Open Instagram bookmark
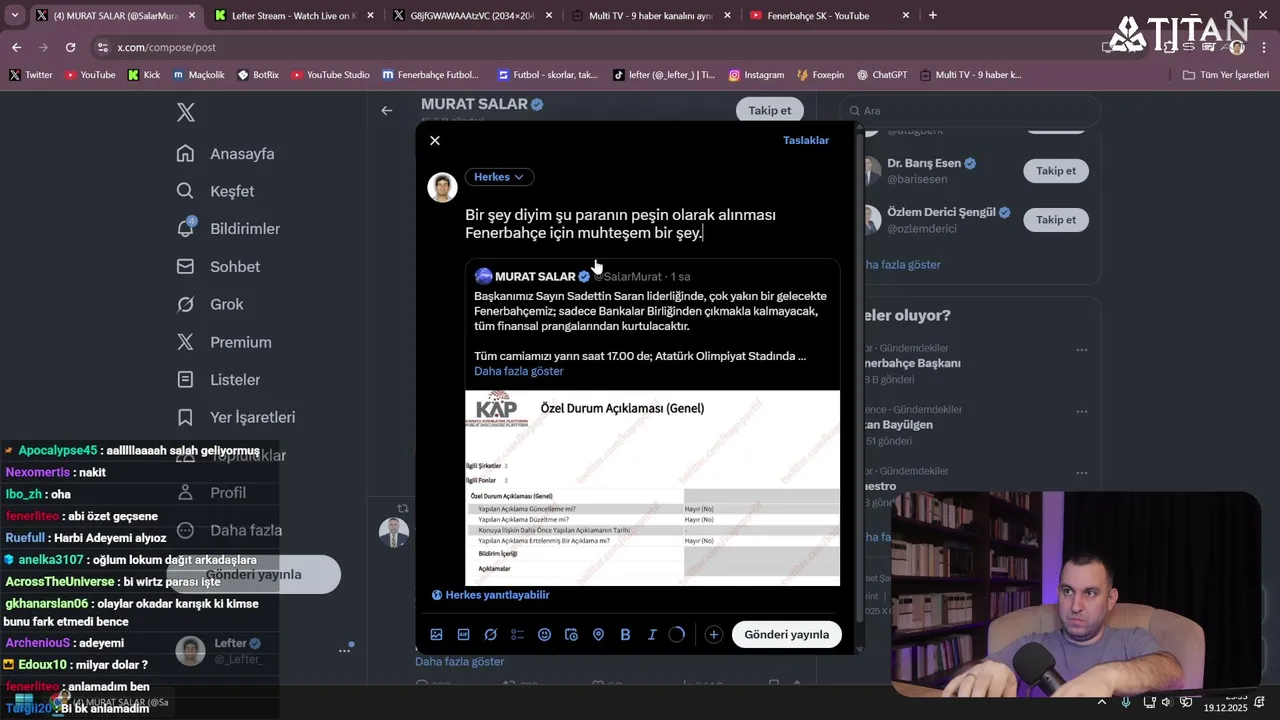The height and width of the screenshot is (720, 1280). tap(756, 75)
